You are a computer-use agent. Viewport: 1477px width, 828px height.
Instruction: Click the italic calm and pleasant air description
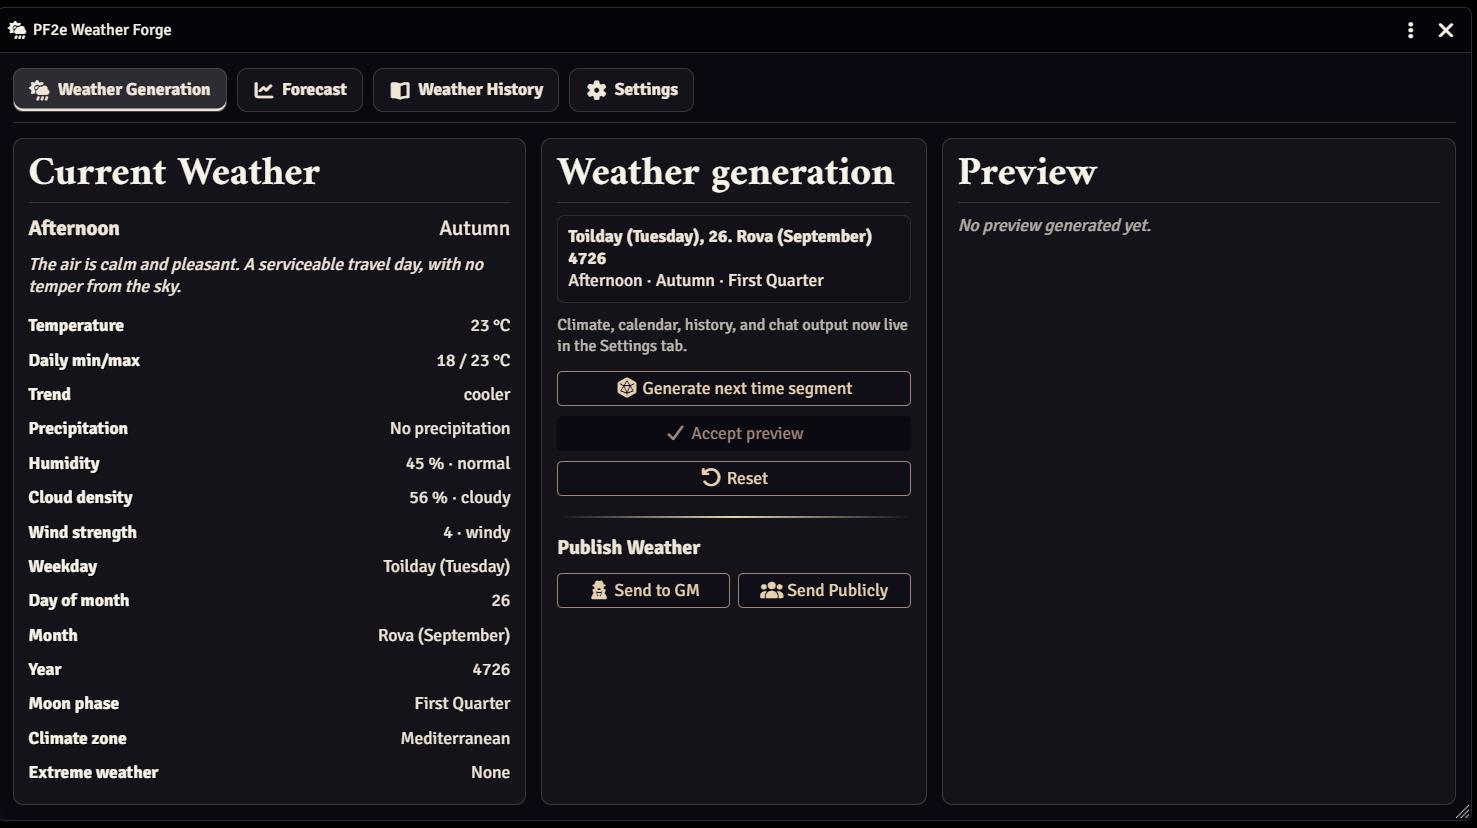click(256, 276)
